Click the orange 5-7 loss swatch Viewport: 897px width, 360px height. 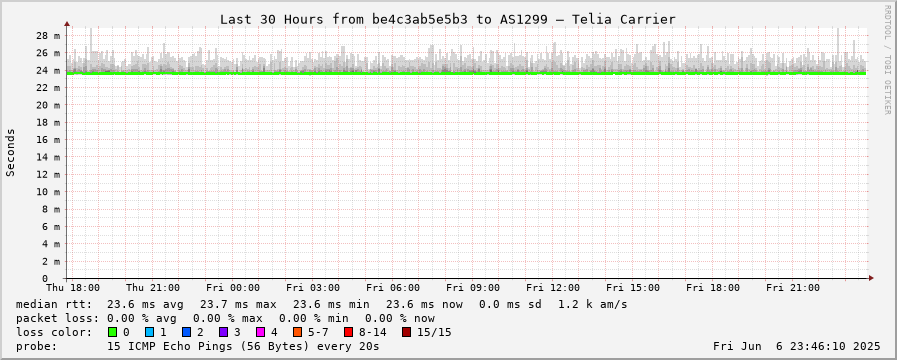pos(297,332)
